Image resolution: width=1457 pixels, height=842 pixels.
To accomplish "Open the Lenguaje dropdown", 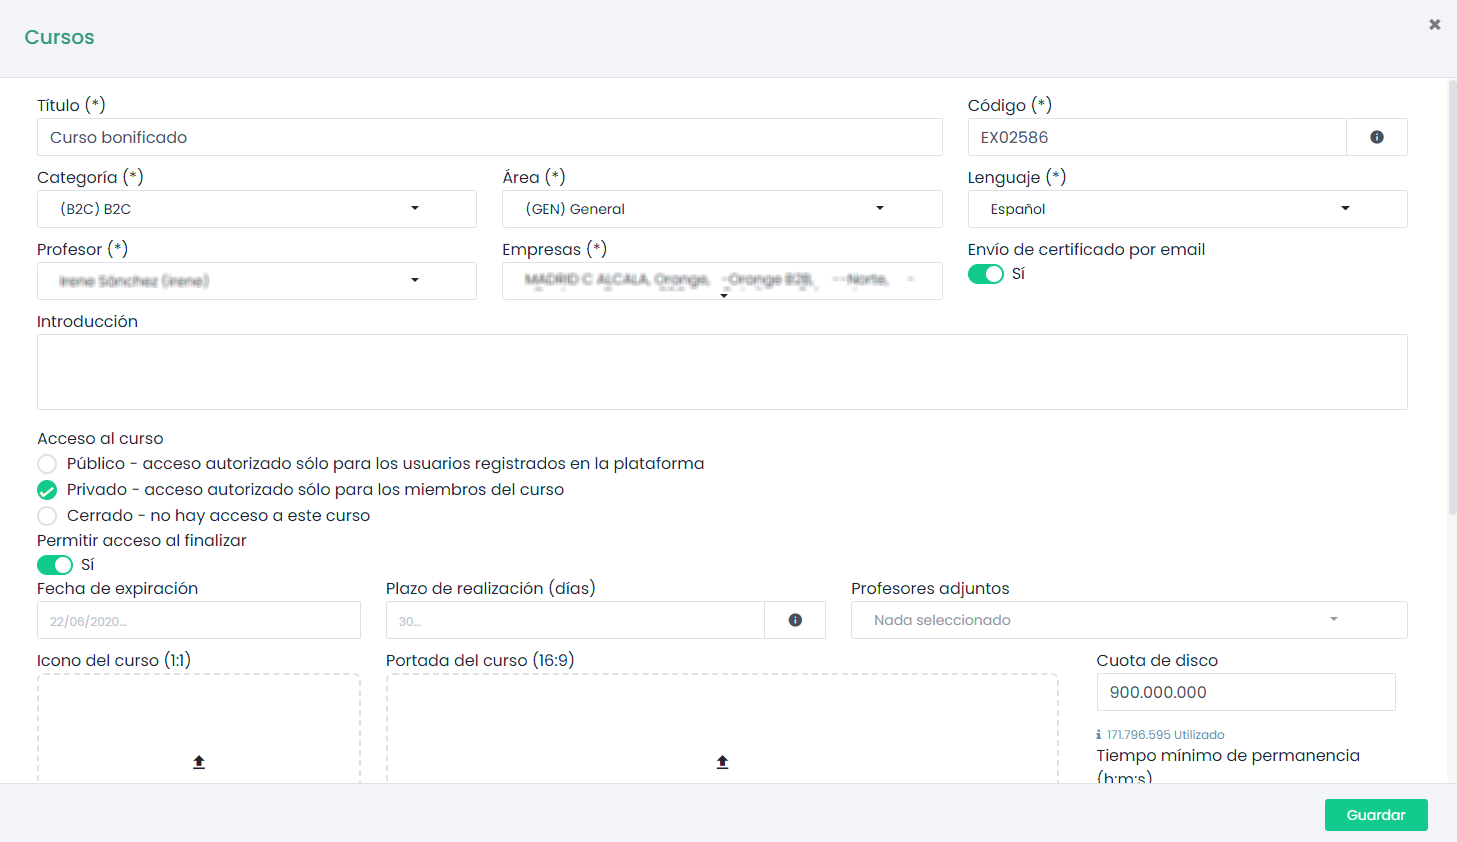I will coord(1186,209).
